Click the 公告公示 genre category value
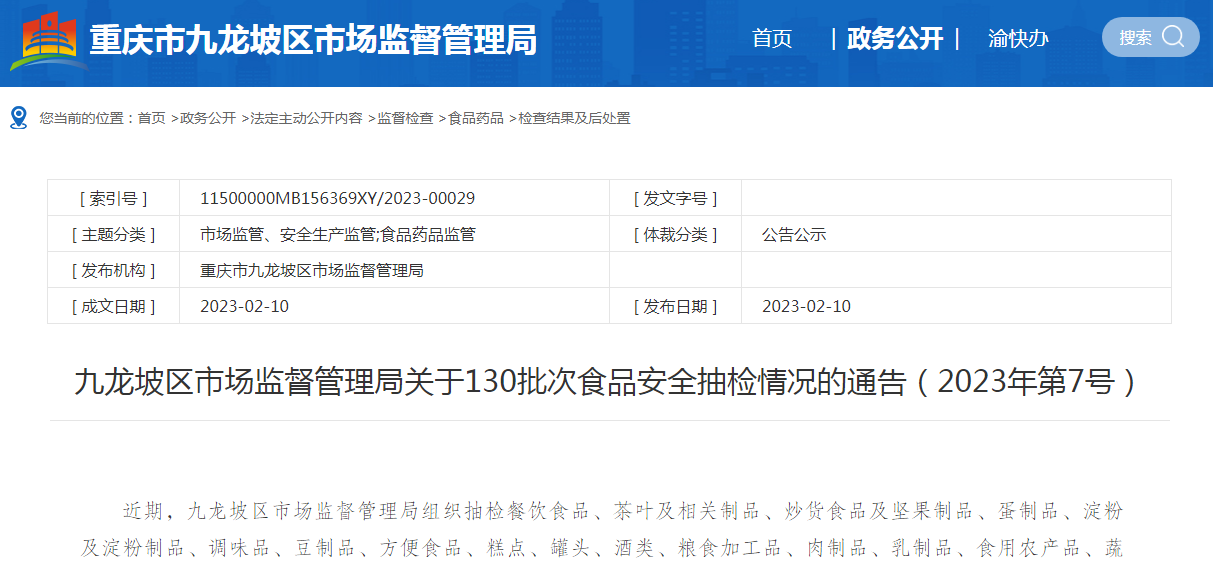This screenshot has height=565, width=1213. [794, 235]
